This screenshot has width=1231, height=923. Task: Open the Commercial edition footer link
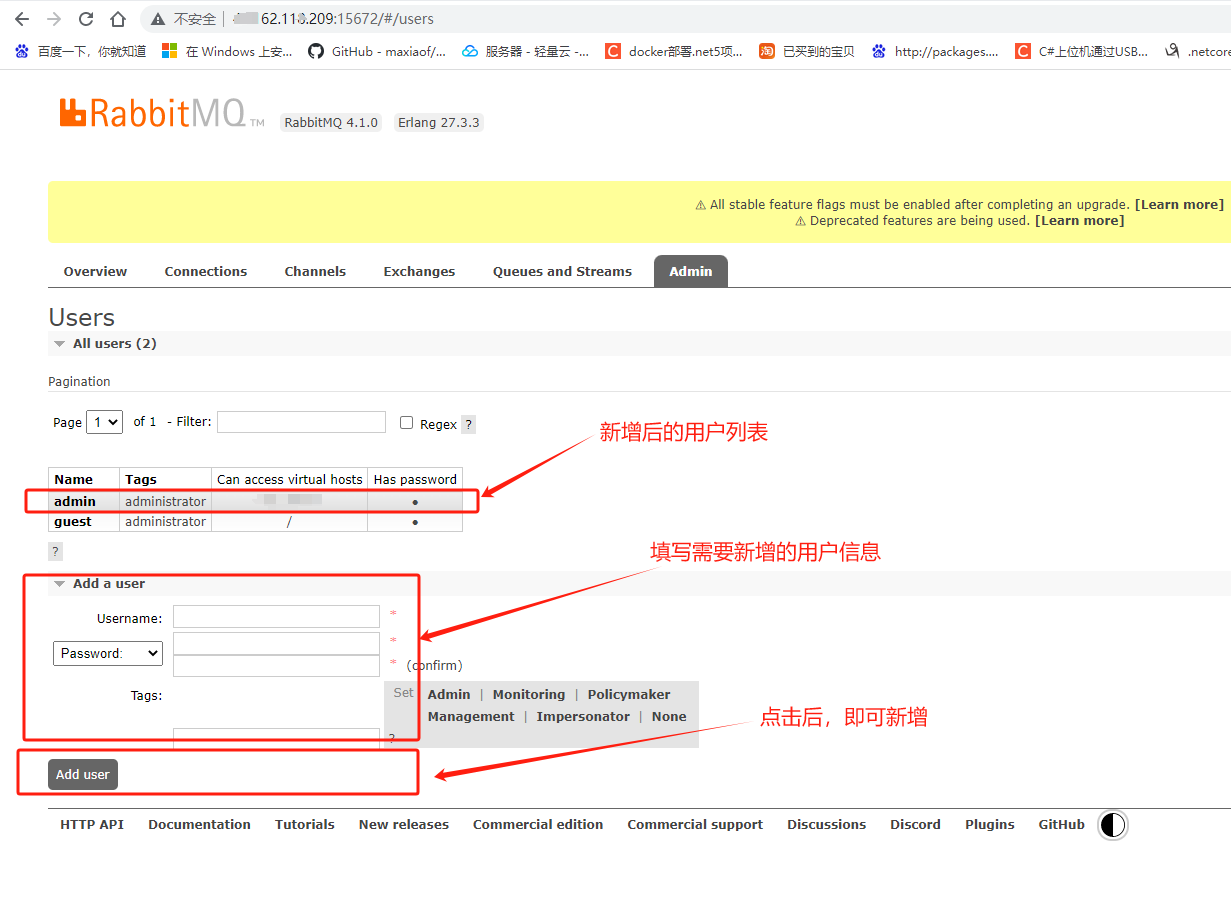tap(538, 824)
